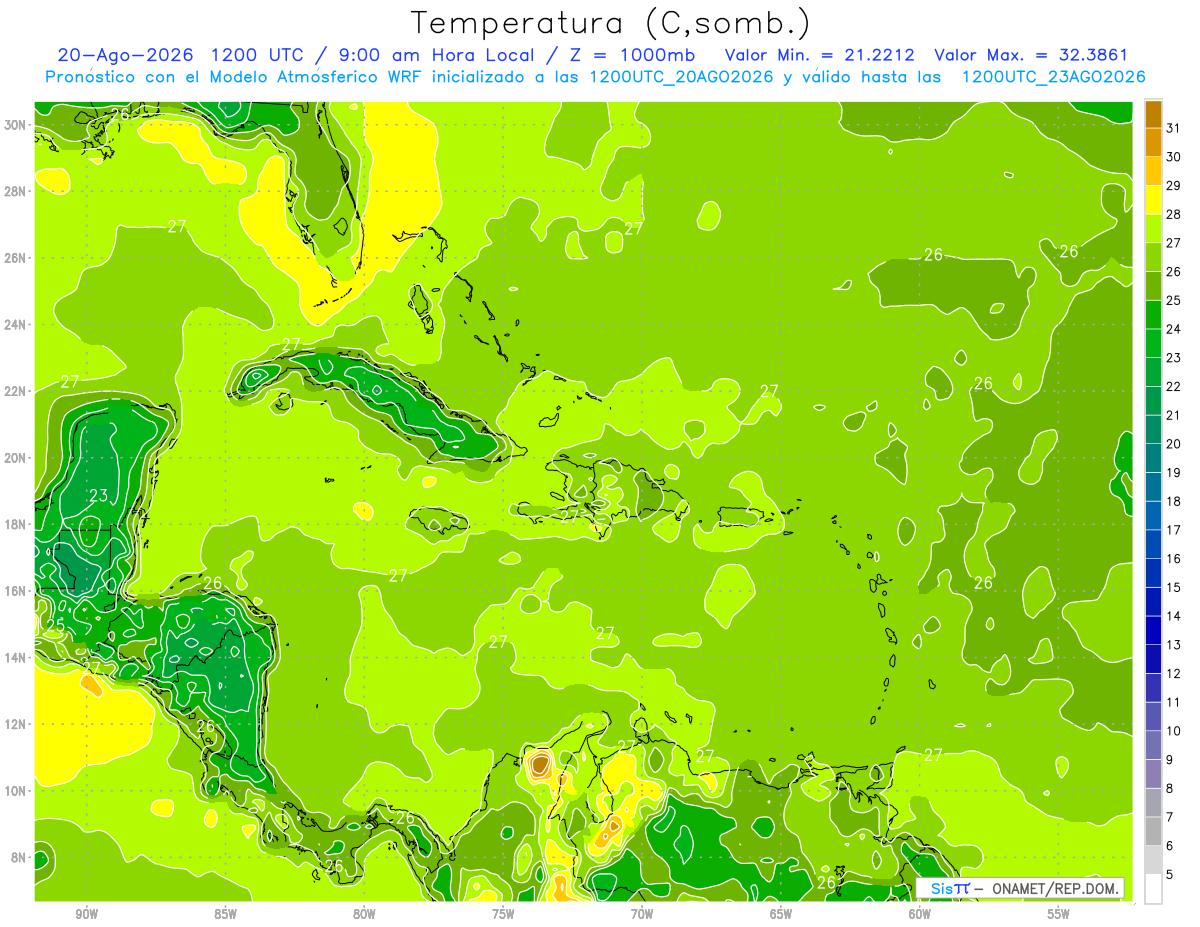Click the '75W' longitude label
This screenshot has height=927, width=1200.
click(503, 914)
